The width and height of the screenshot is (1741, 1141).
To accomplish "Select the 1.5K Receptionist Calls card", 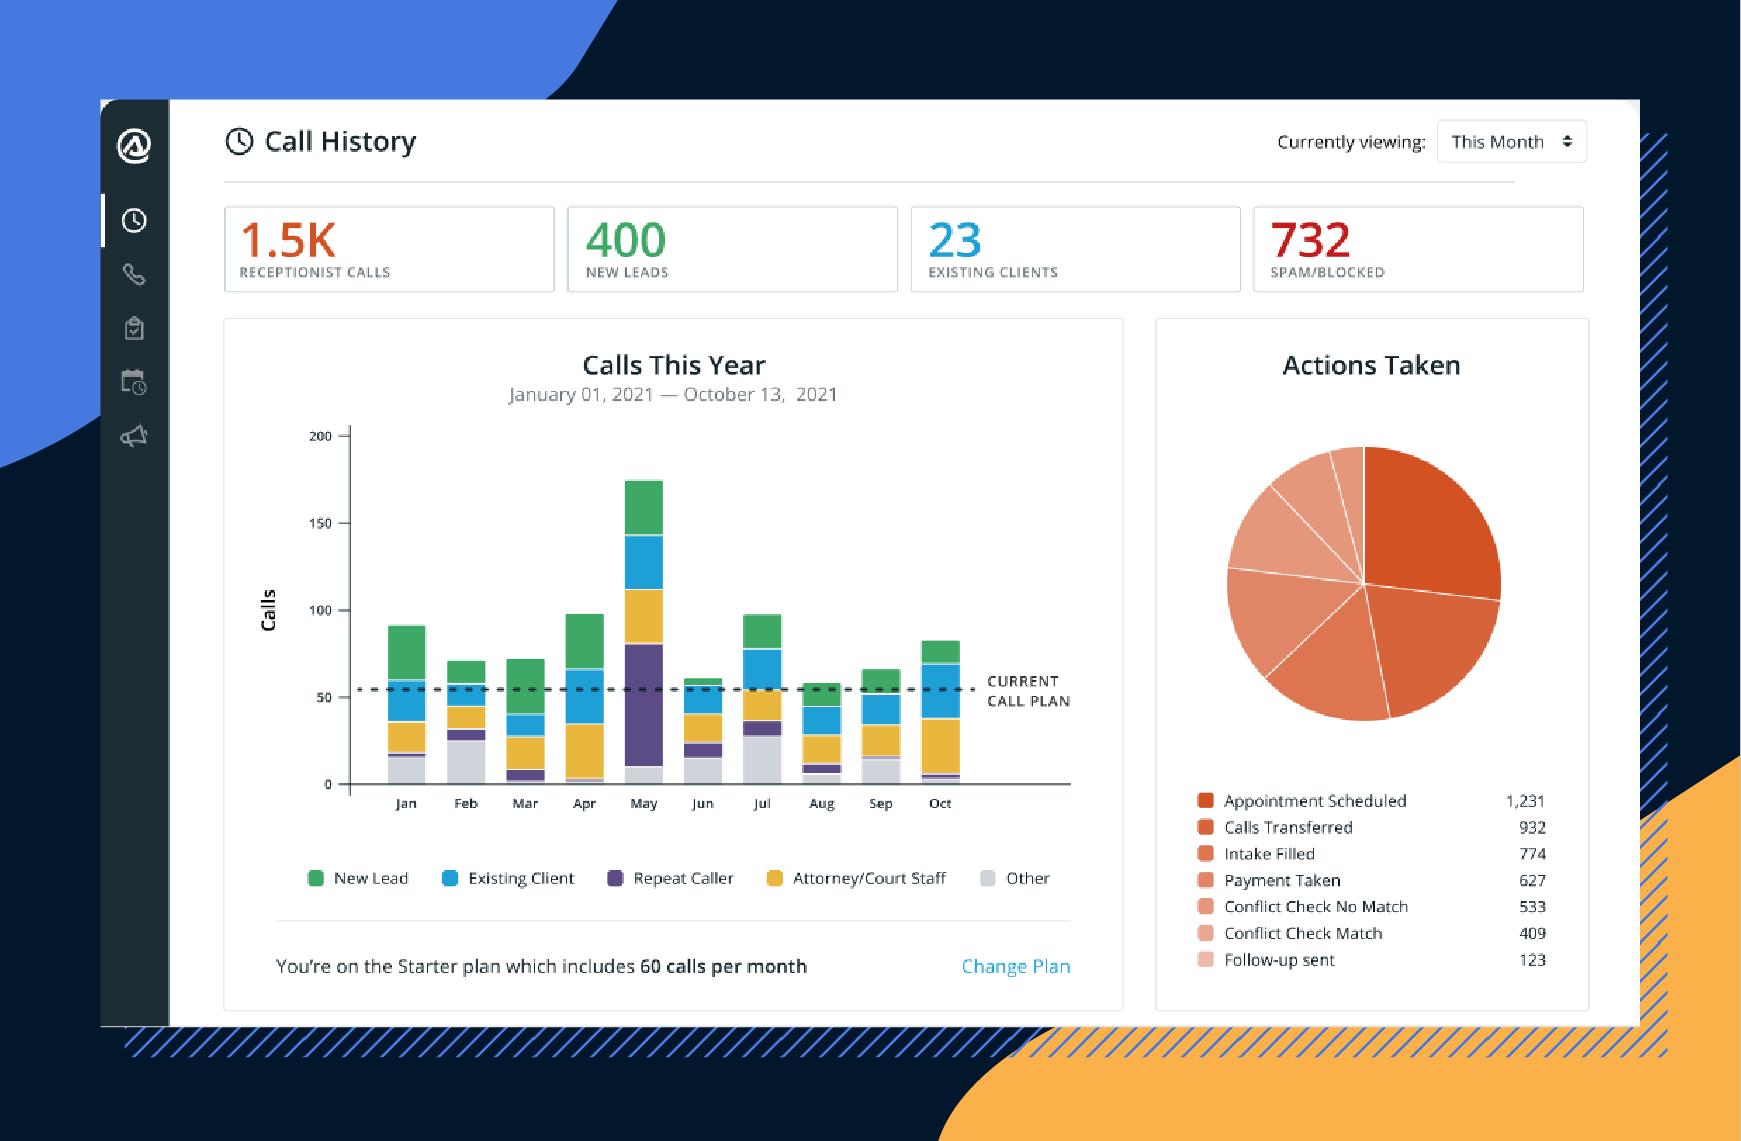I will [x=389, y=249].
